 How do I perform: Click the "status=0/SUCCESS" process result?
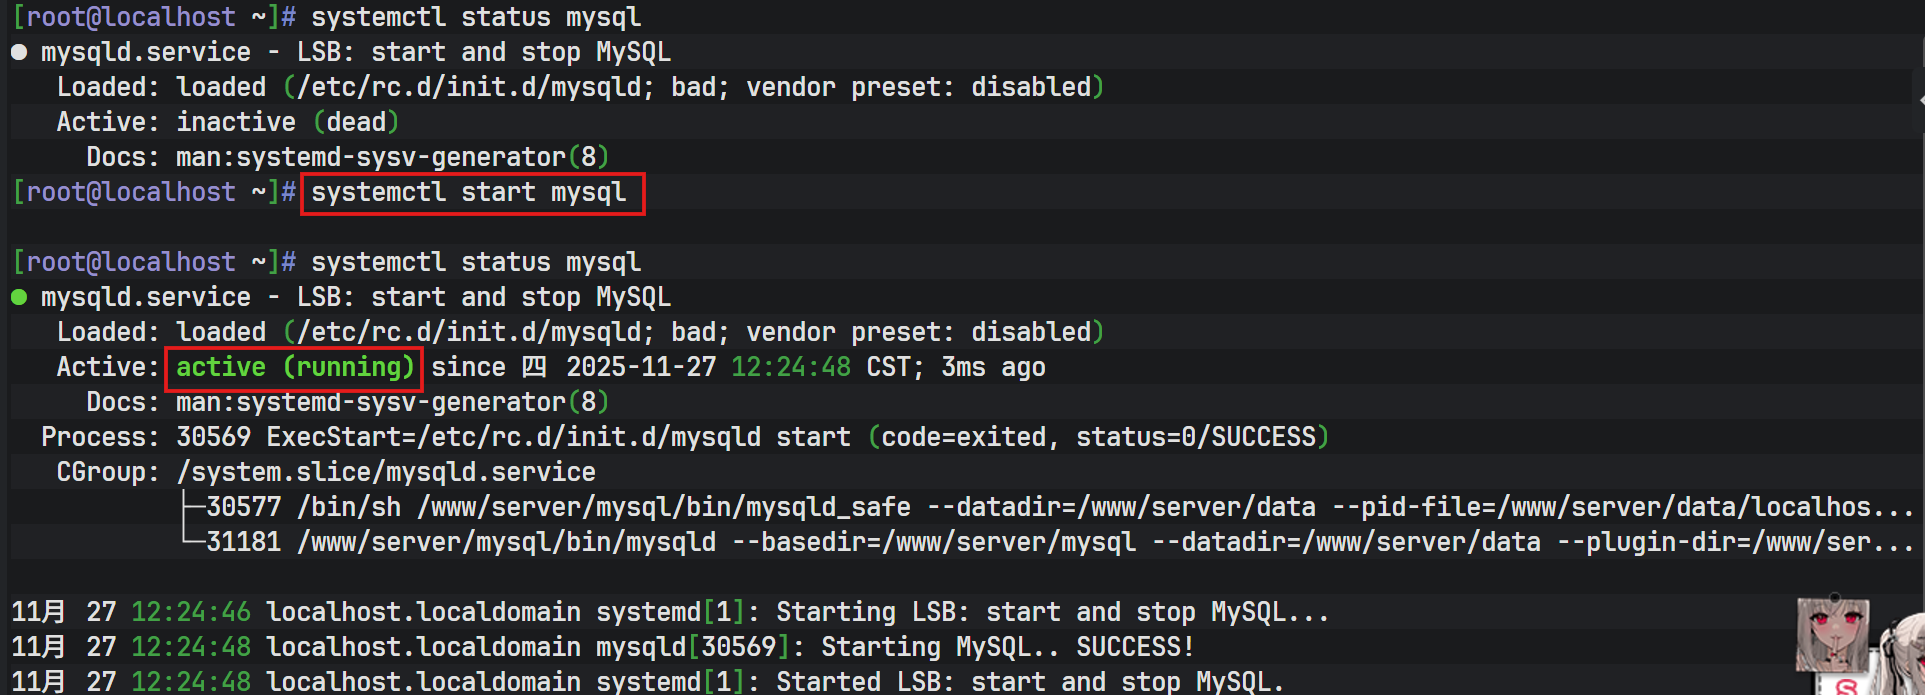(1196, 437)
